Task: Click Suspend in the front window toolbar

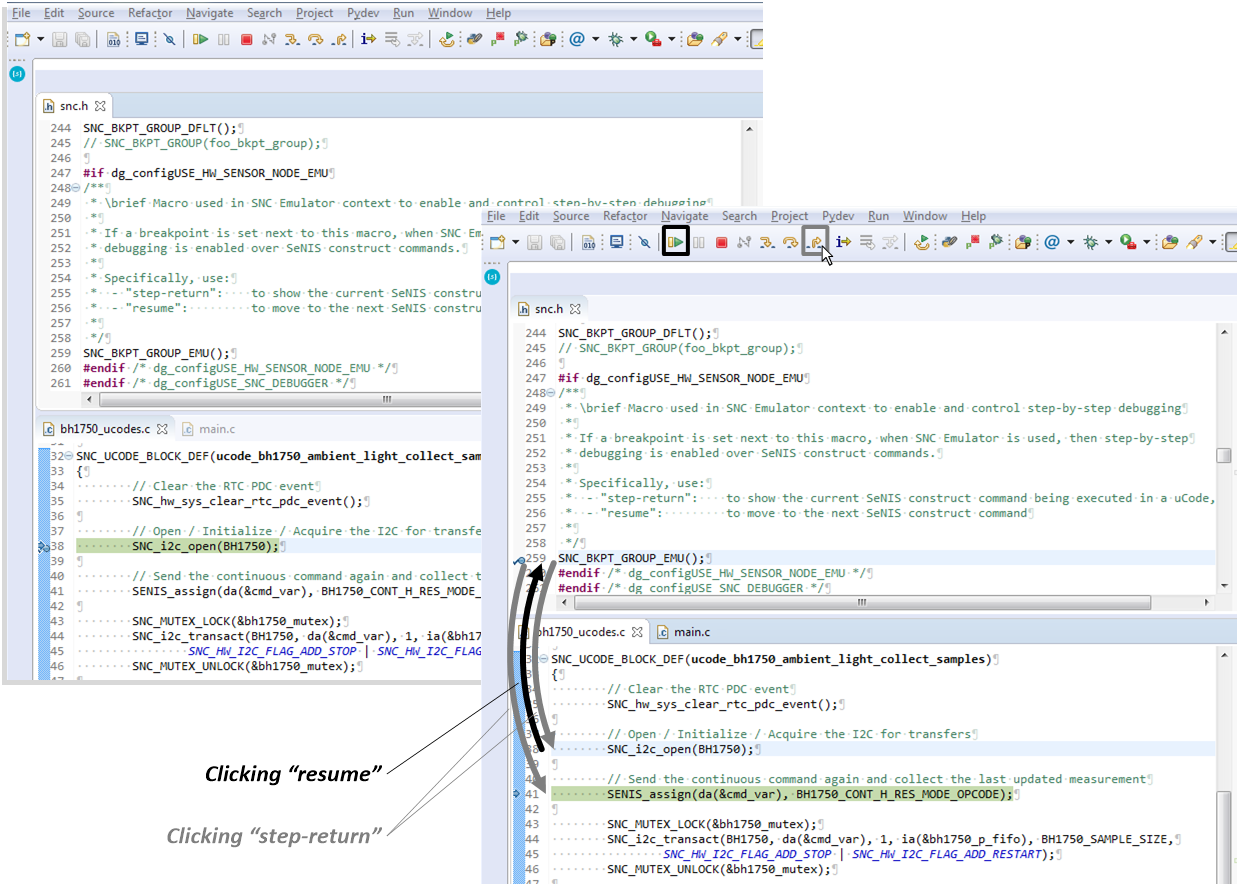Action: click(699, 242)
